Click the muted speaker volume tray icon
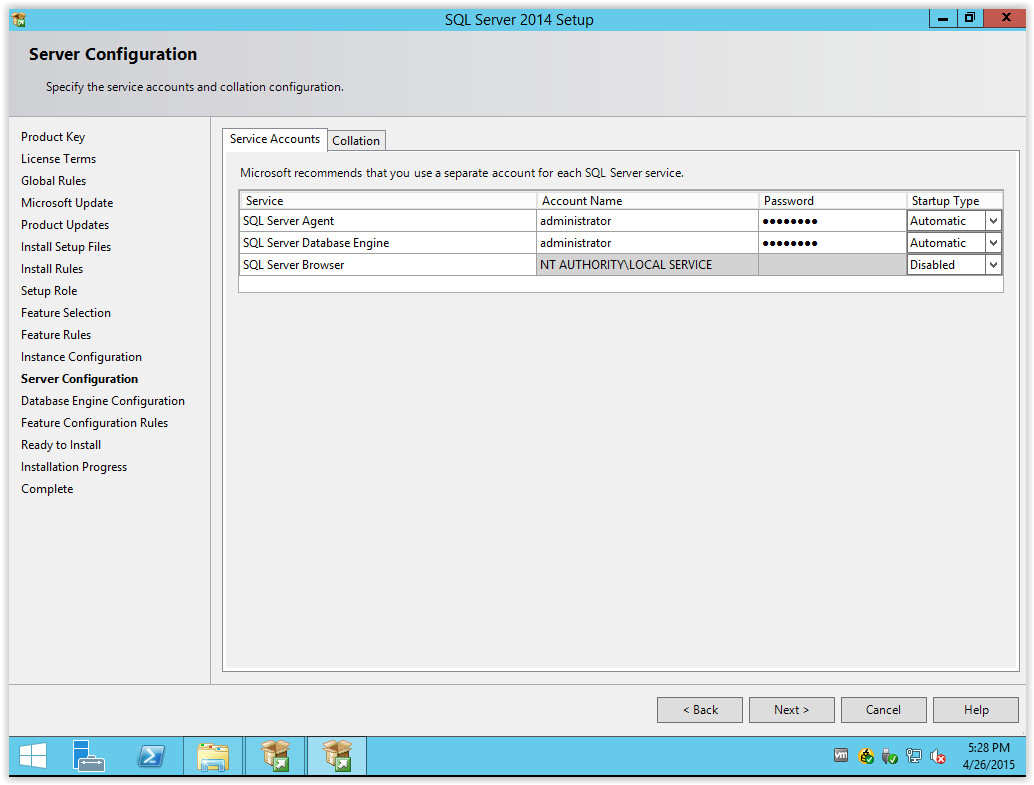This screenshot has height=785, width=1034. [x=938, y=757]
